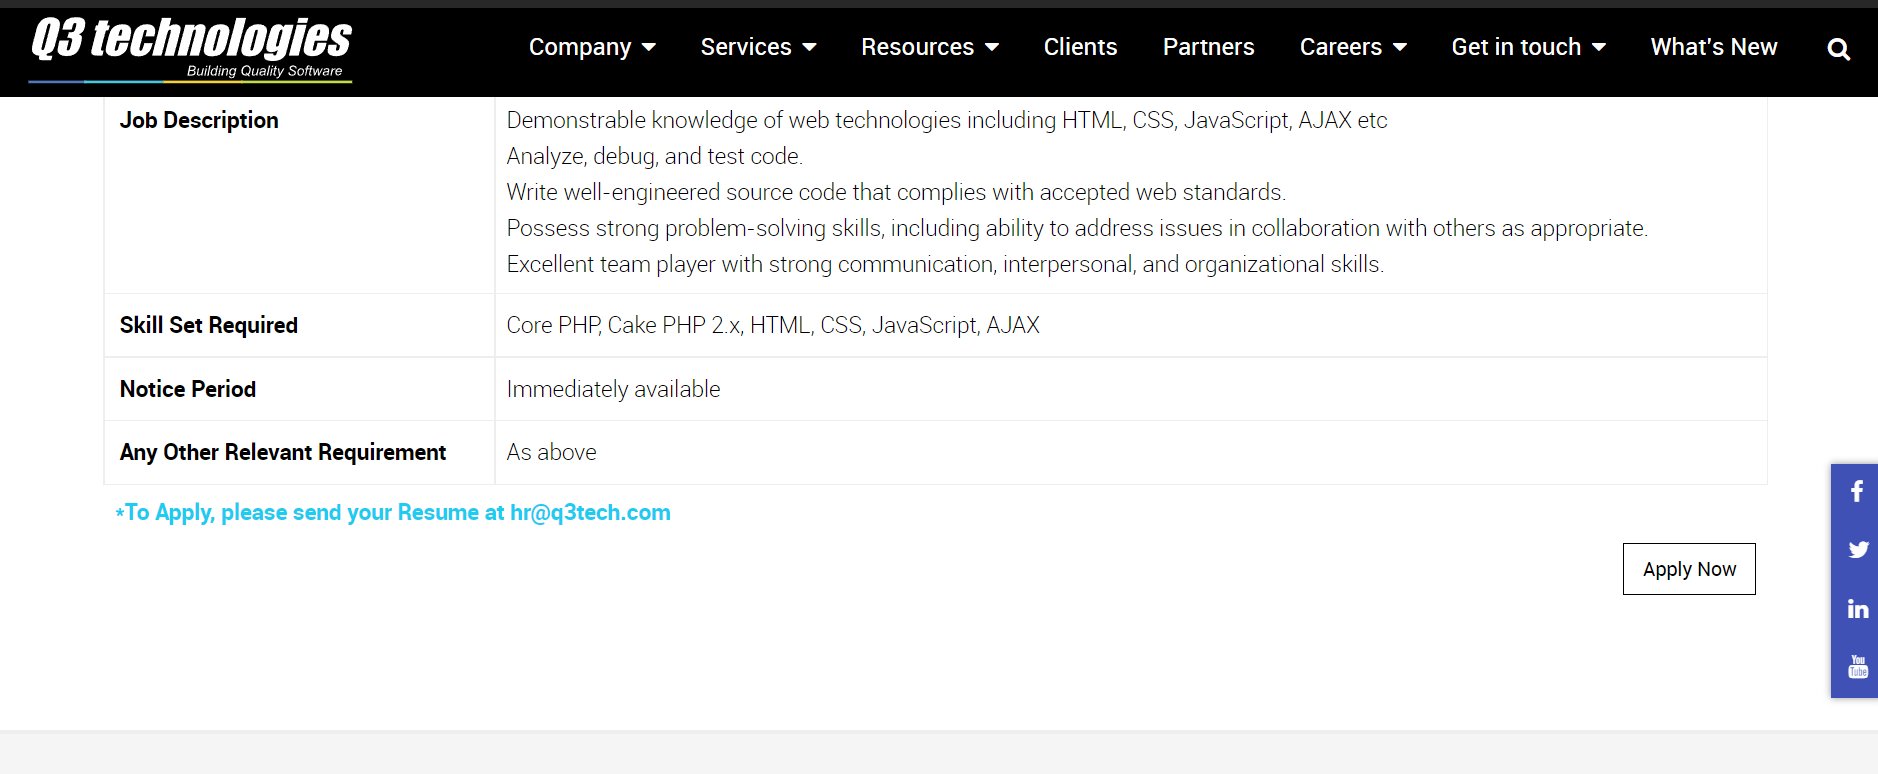Expand the Get in touch dropdown arrow
1878x774 pixels.
point(1599,47)
